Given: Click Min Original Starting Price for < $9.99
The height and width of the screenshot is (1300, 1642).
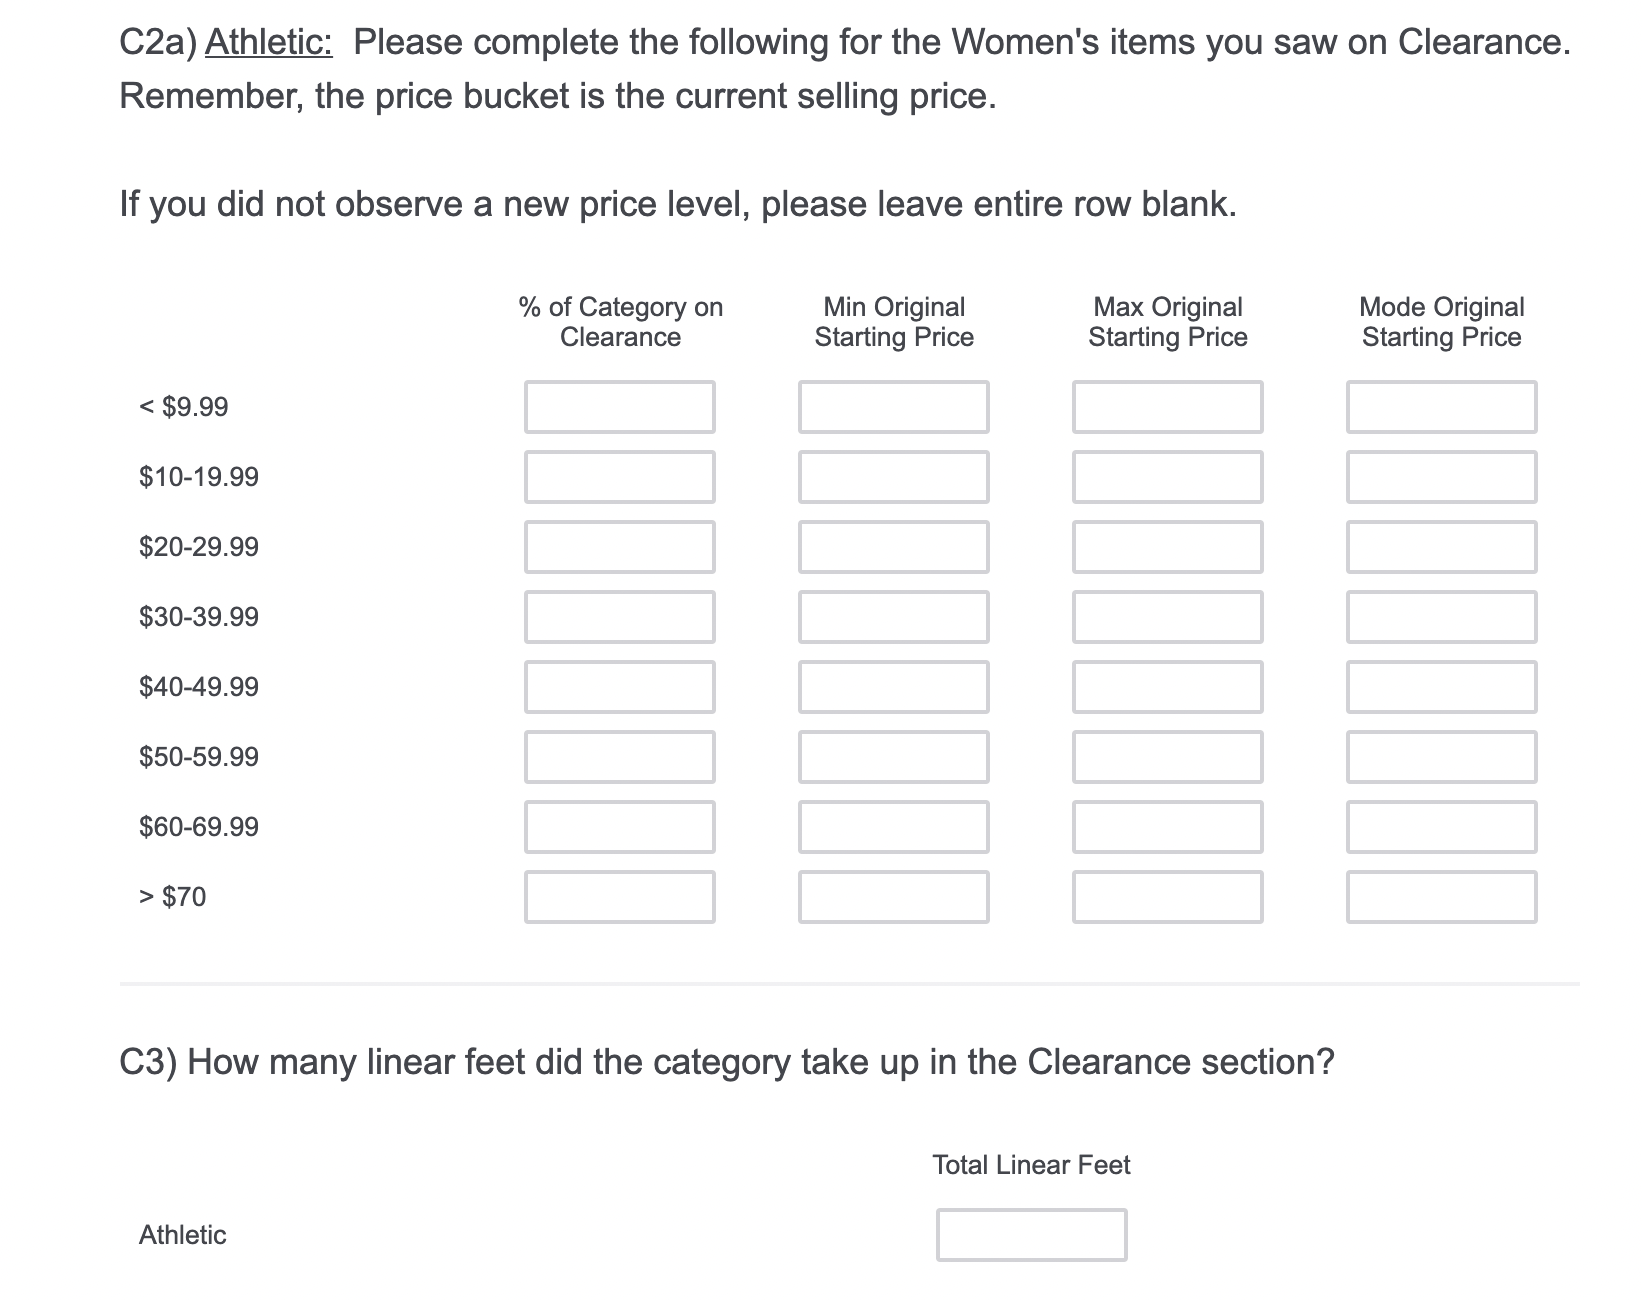Looking at the screenshot, I should click(x=893, y=407).
